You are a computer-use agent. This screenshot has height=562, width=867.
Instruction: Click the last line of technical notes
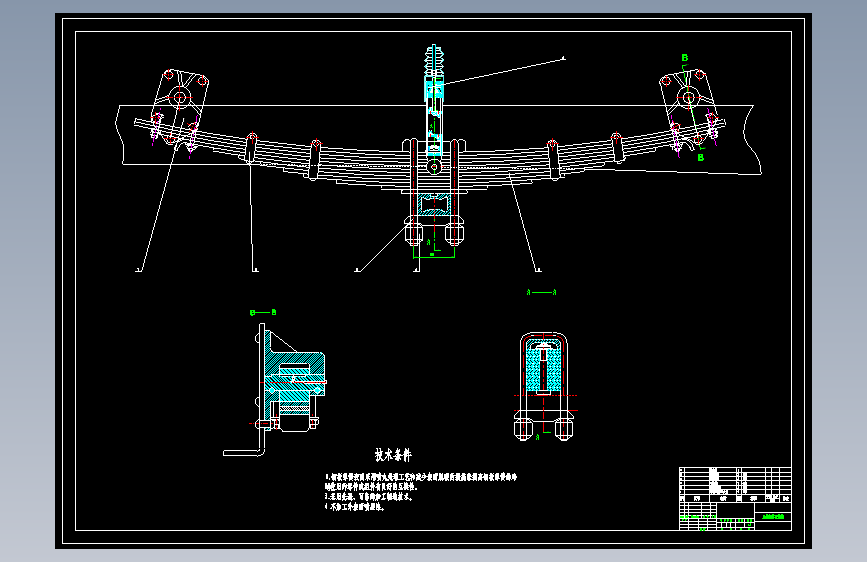pos(354,507)
